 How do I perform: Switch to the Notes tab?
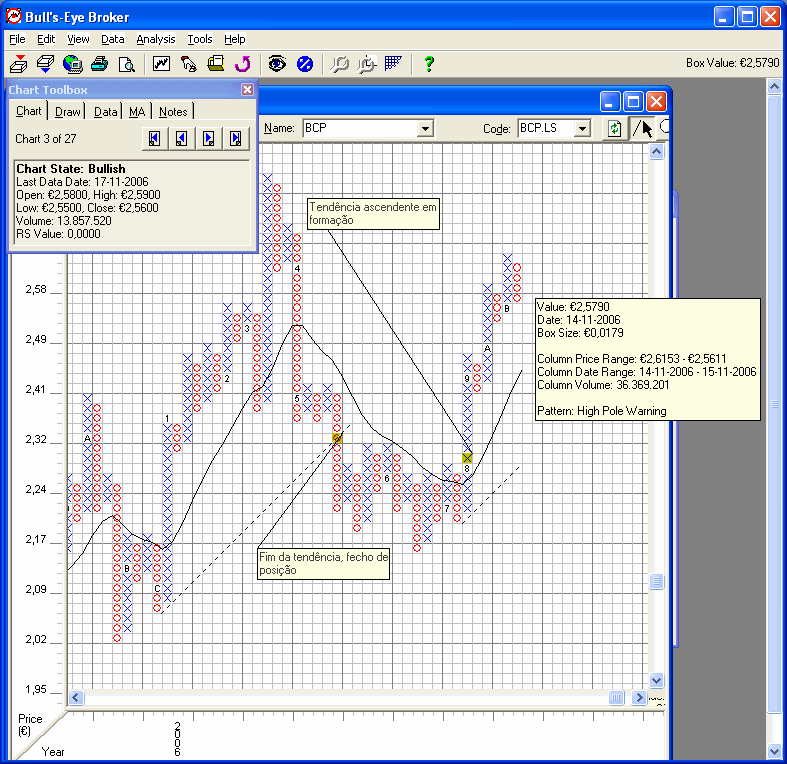(173, 112)
